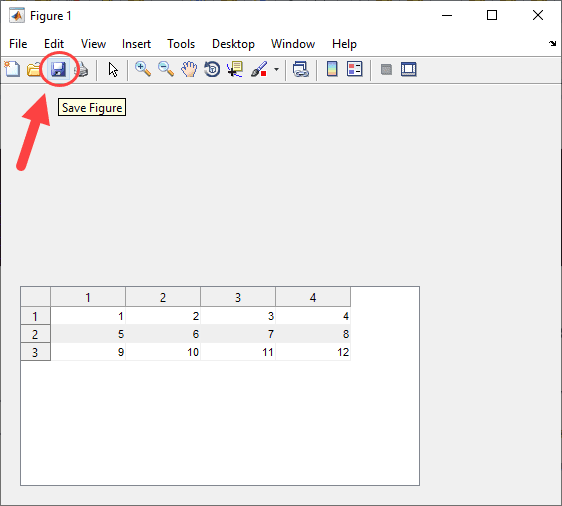Save the figure with the floppy disk icon

pyautogui.click(x=58, y=69)
